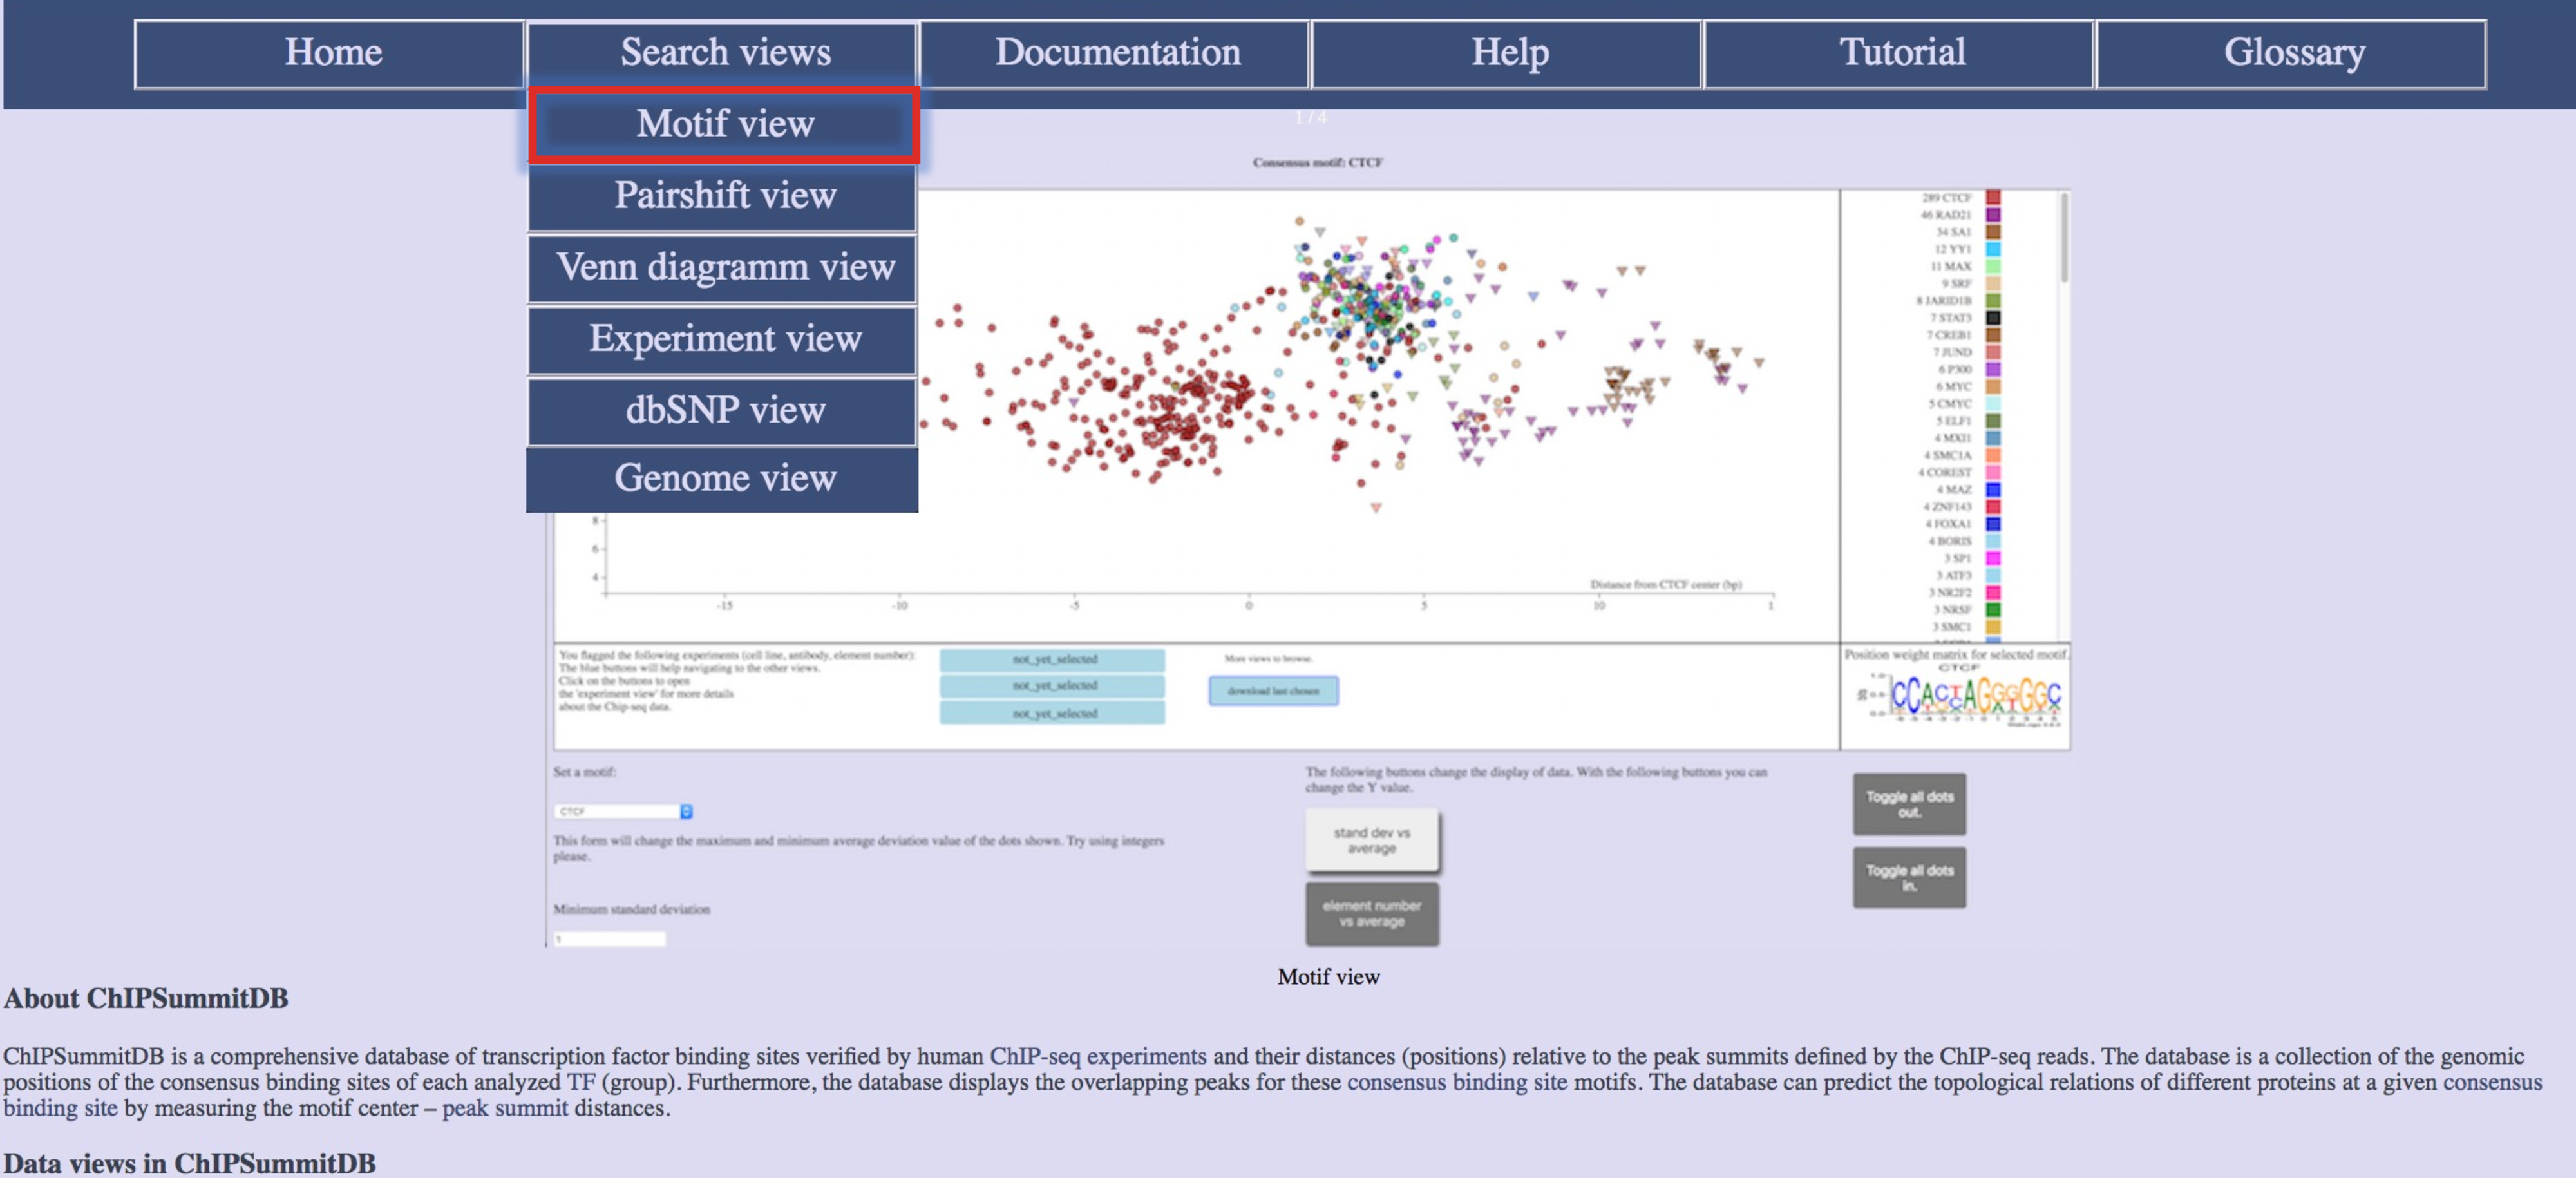Select the STAT3 black legend square

pyautogui.click(x=1992, y=318)
